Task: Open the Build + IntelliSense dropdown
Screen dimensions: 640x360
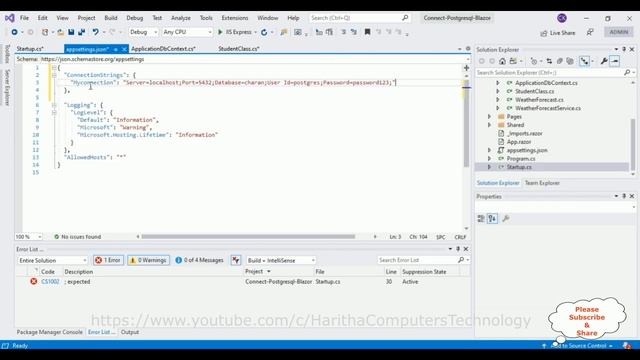Action: tap(281, 260)
